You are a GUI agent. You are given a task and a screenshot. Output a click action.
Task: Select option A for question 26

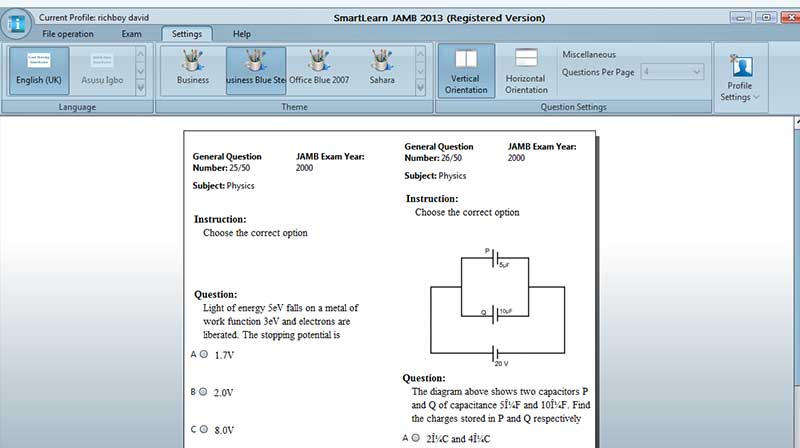click(415, 438)
